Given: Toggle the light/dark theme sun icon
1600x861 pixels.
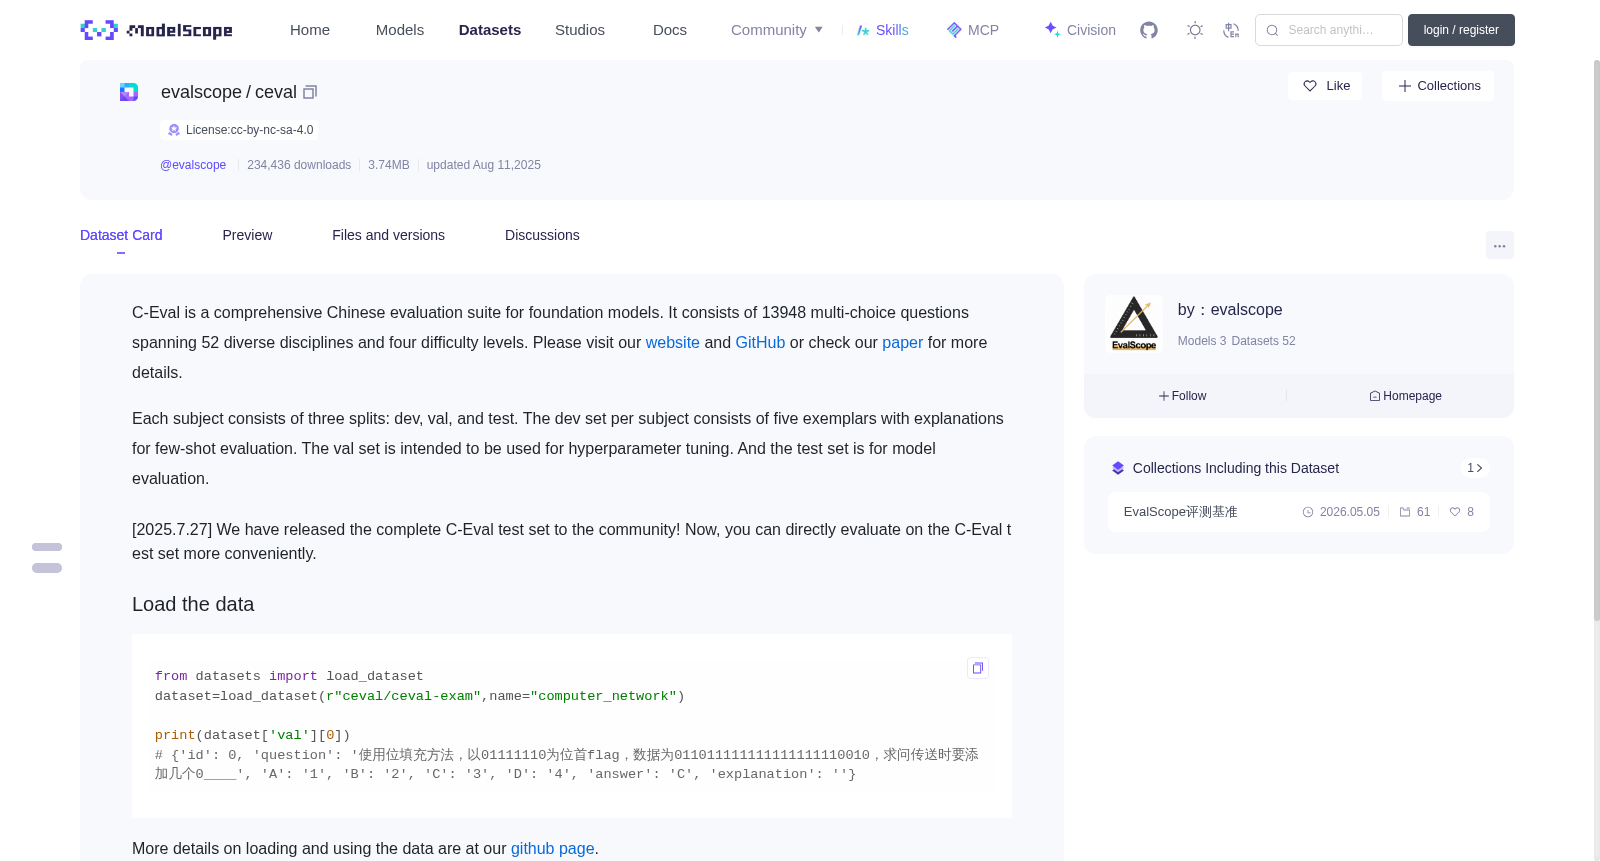Looking at the screenshot, I should pos(1194,30).
